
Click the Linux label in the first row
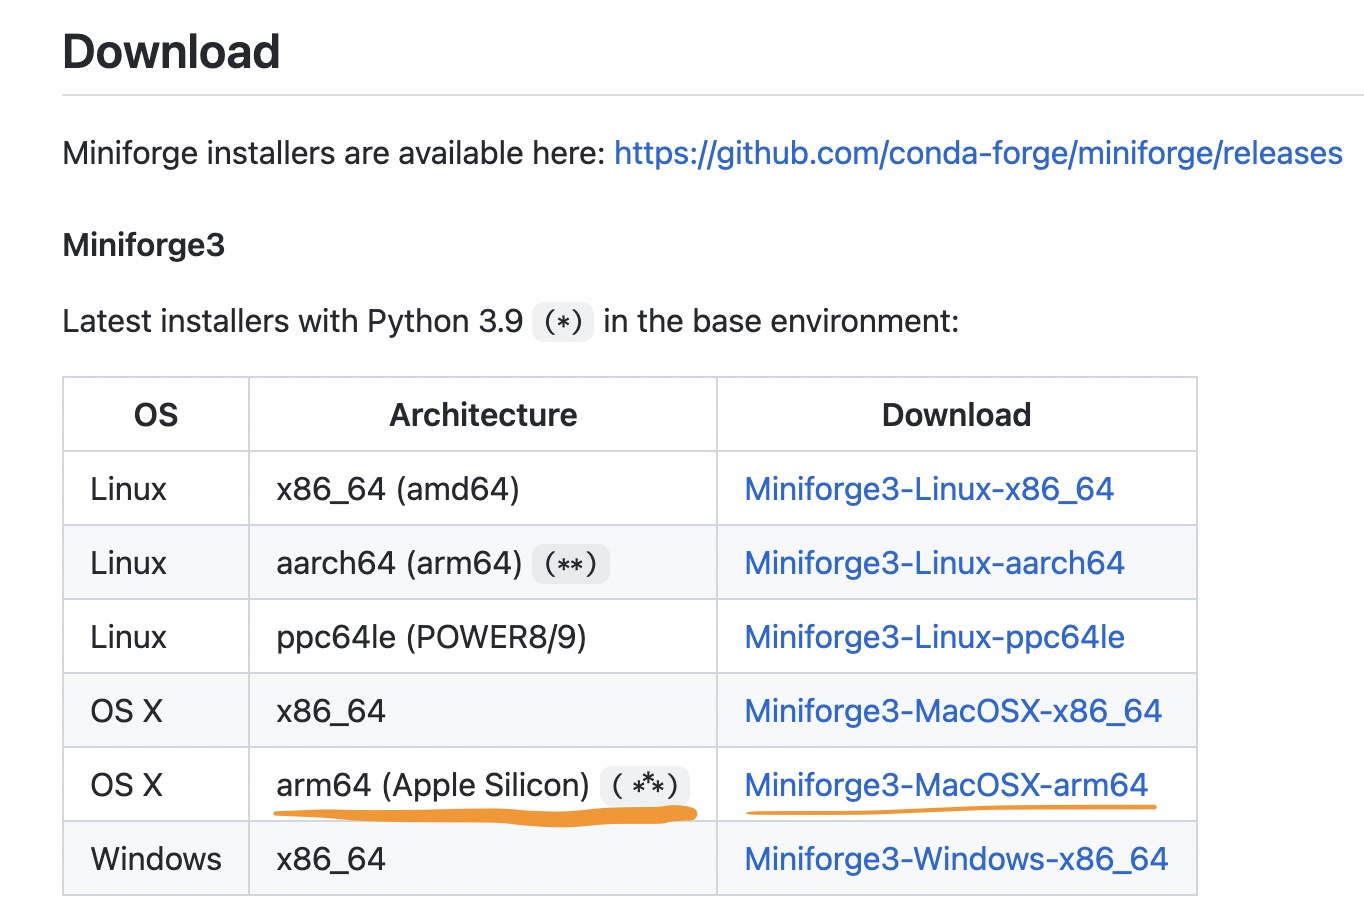(x=128, y=488)
